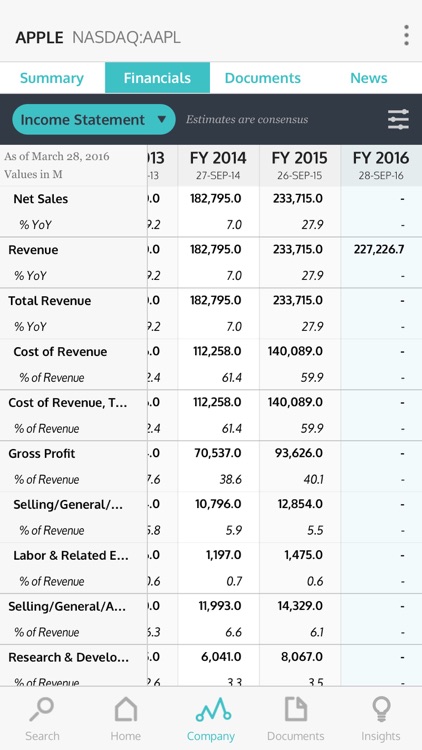
Task: Select the 11,993.0 cell
Action: pyautogui.click(x=220, y=606)
